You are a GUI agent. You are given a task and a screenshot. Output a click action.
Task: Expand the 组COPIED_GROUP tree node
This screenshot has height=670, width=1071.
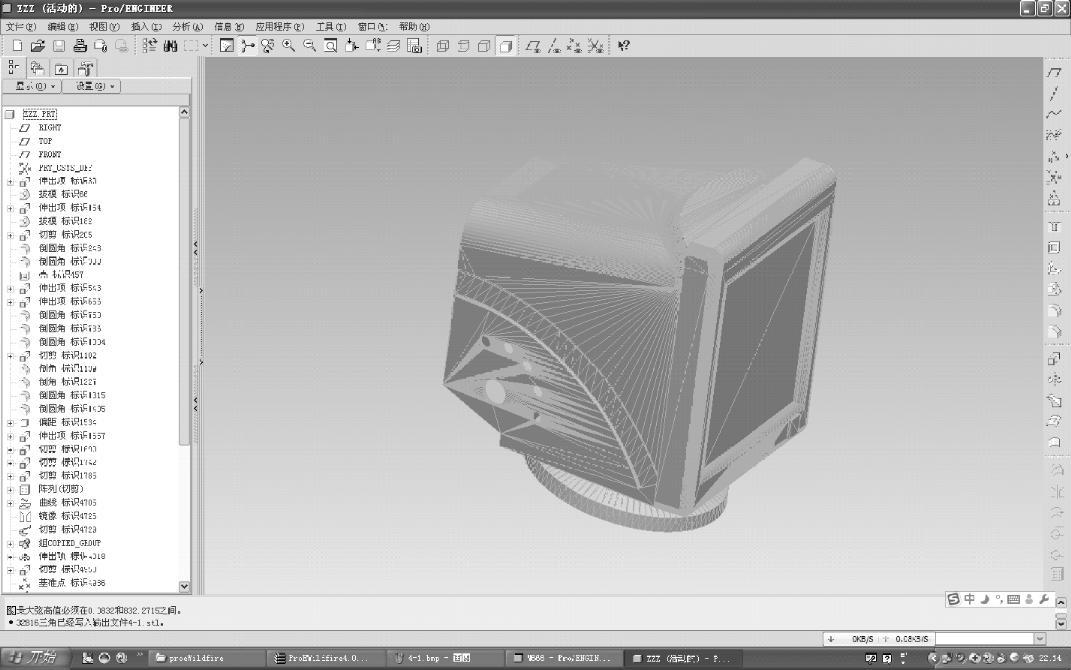pyautogui.click(x=10, y=544)
